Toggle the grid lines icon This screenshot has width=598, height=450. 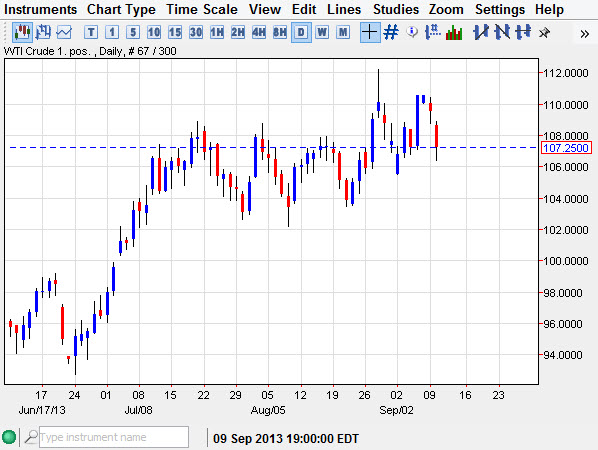click(x=391, y=32)
